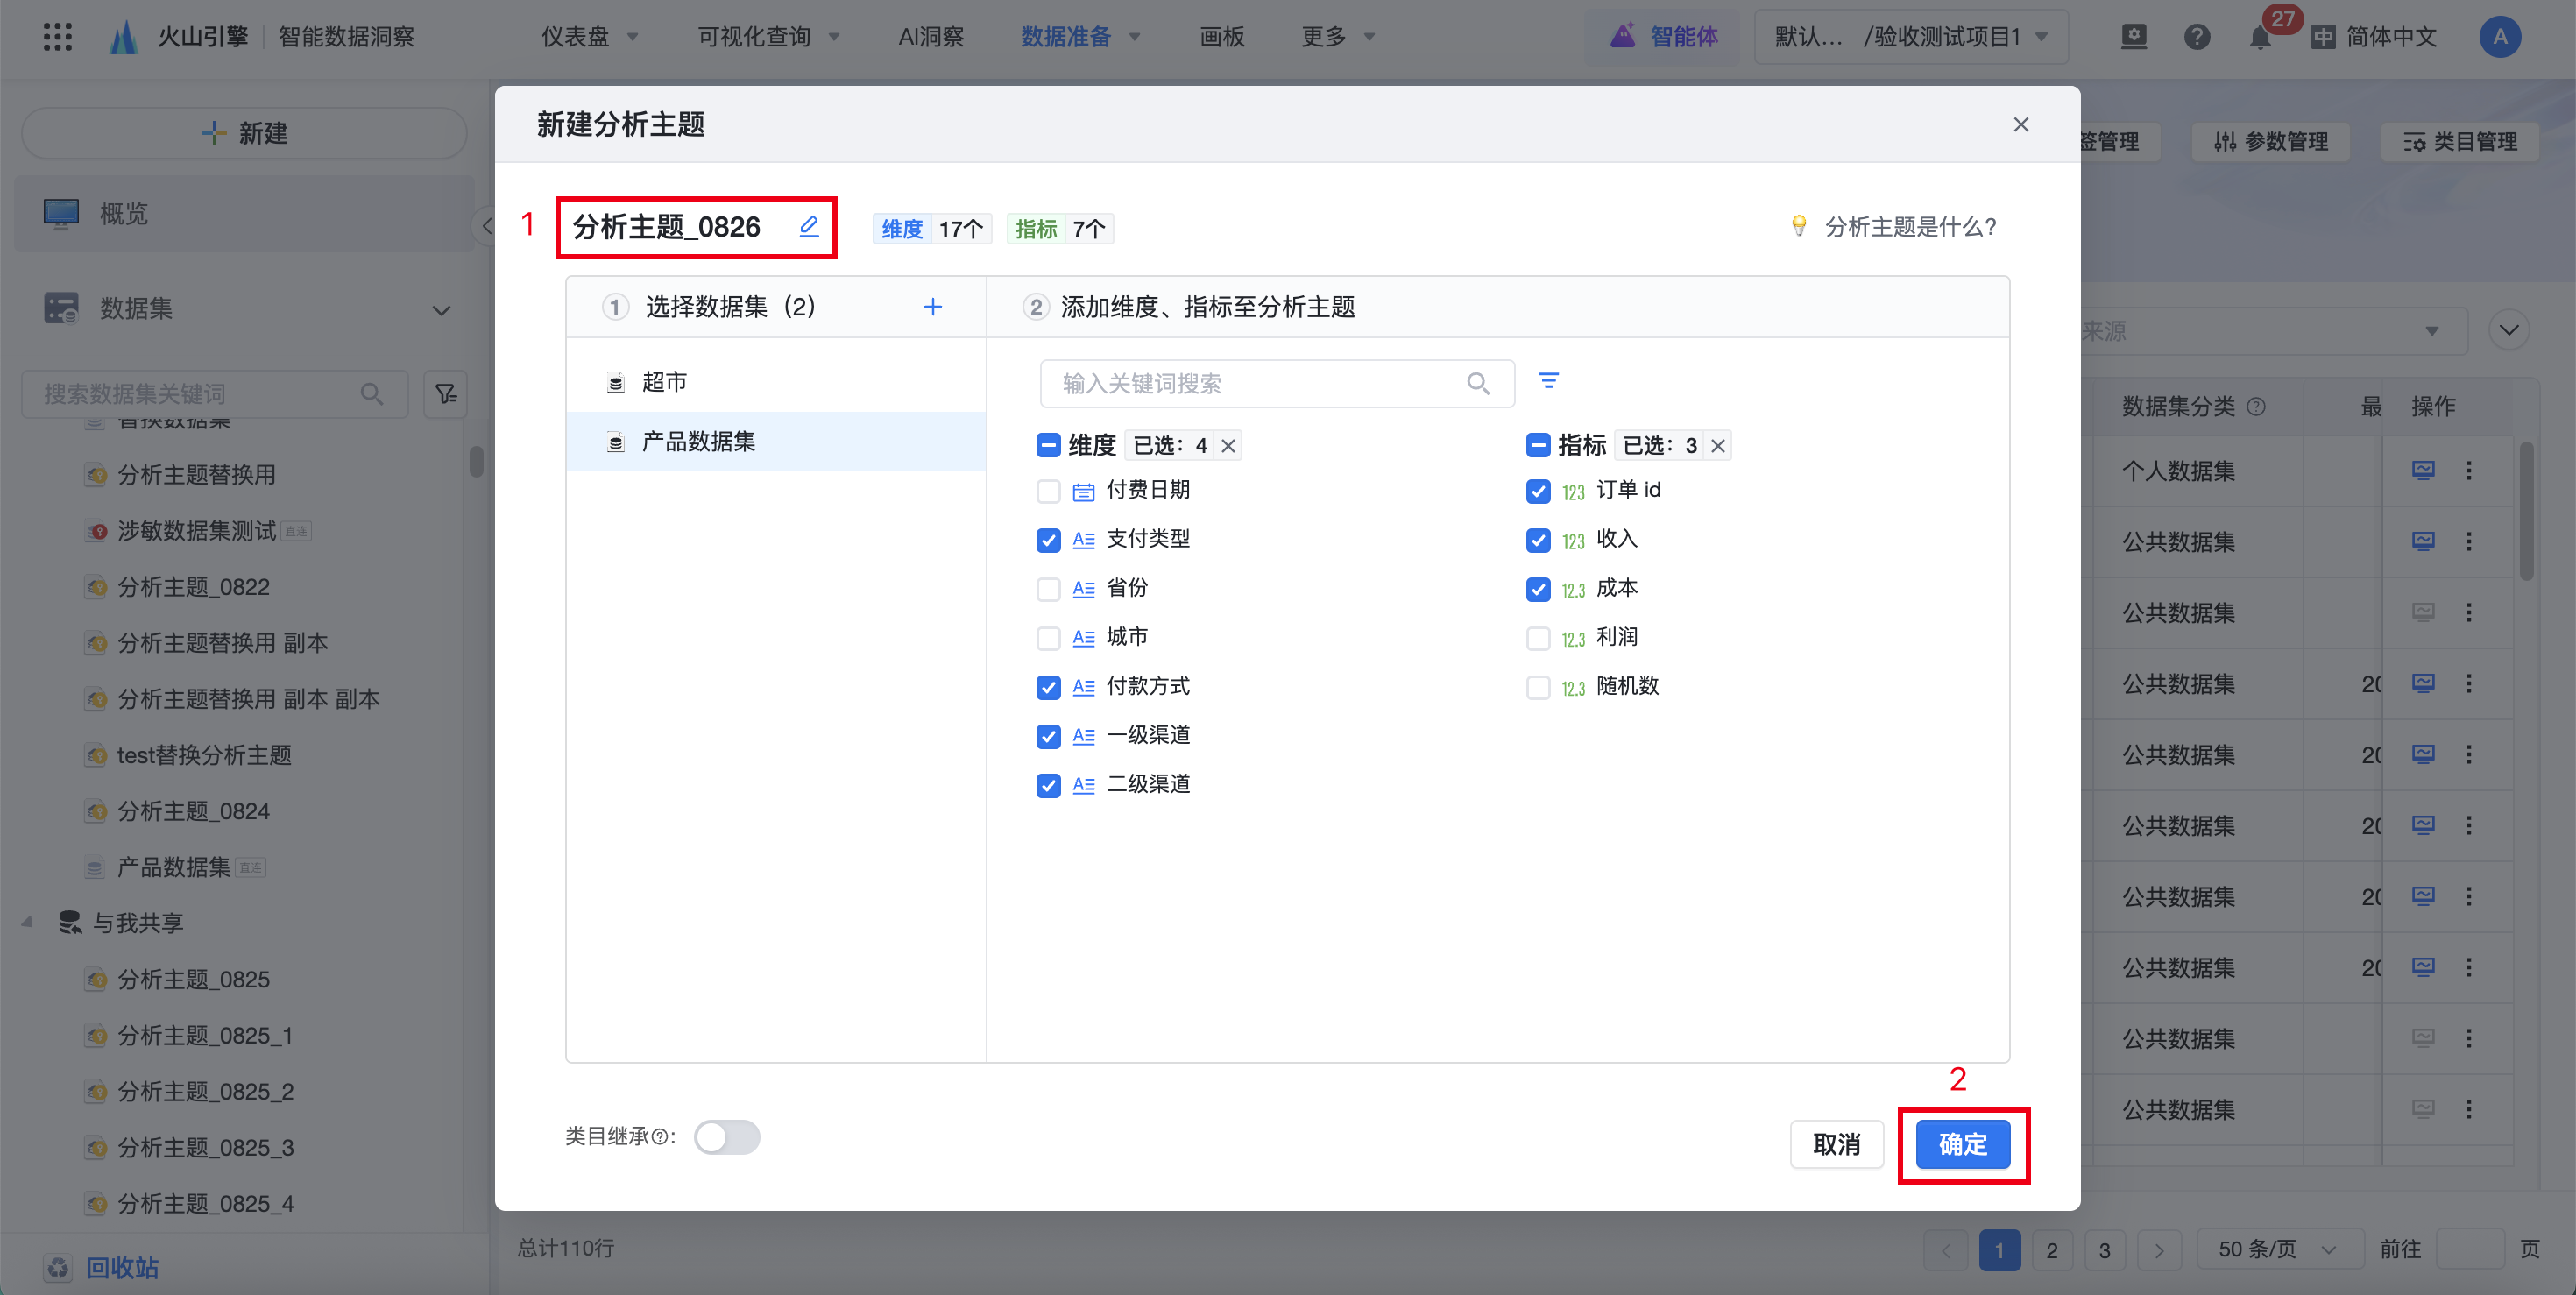This screenshot has height=1295, width=2576.
Task: Click the 确定 confirm button
Action: 1962,1144
